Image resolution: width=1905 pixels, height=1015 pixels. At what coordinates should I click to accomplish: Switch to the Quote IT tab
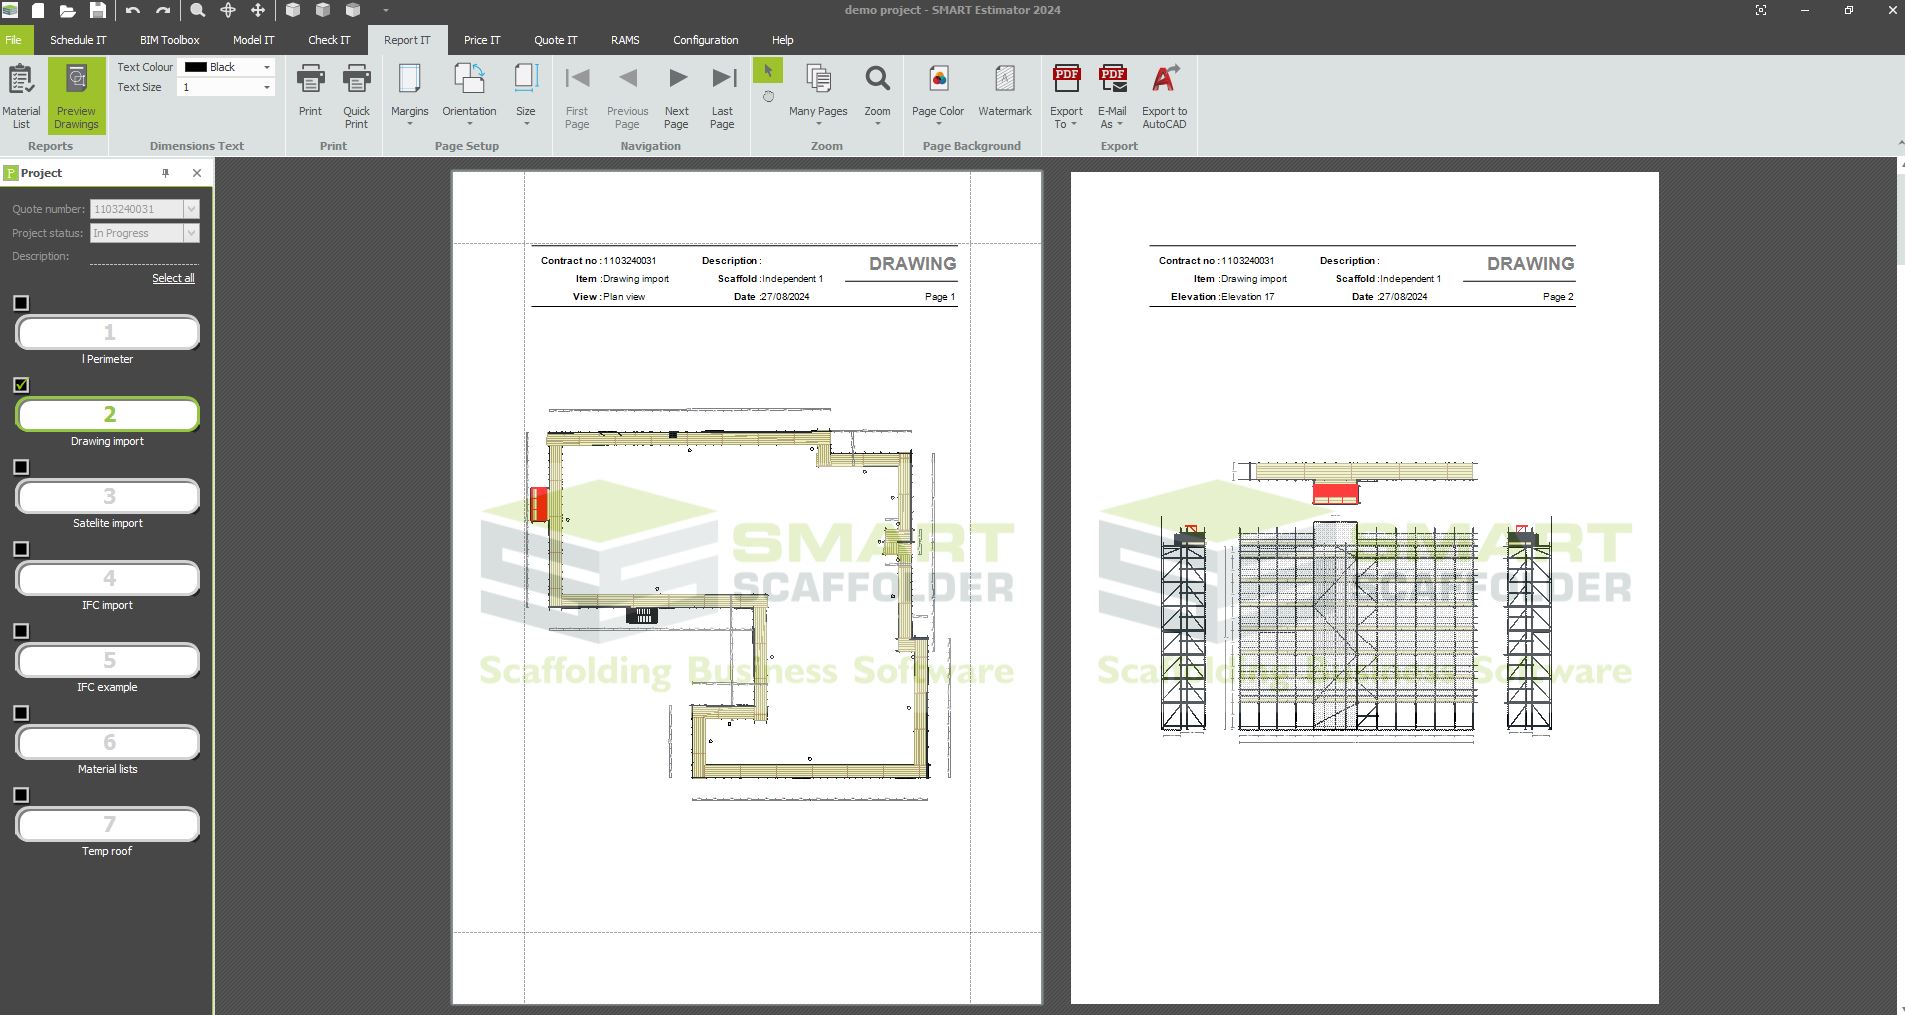coord(555,40)
